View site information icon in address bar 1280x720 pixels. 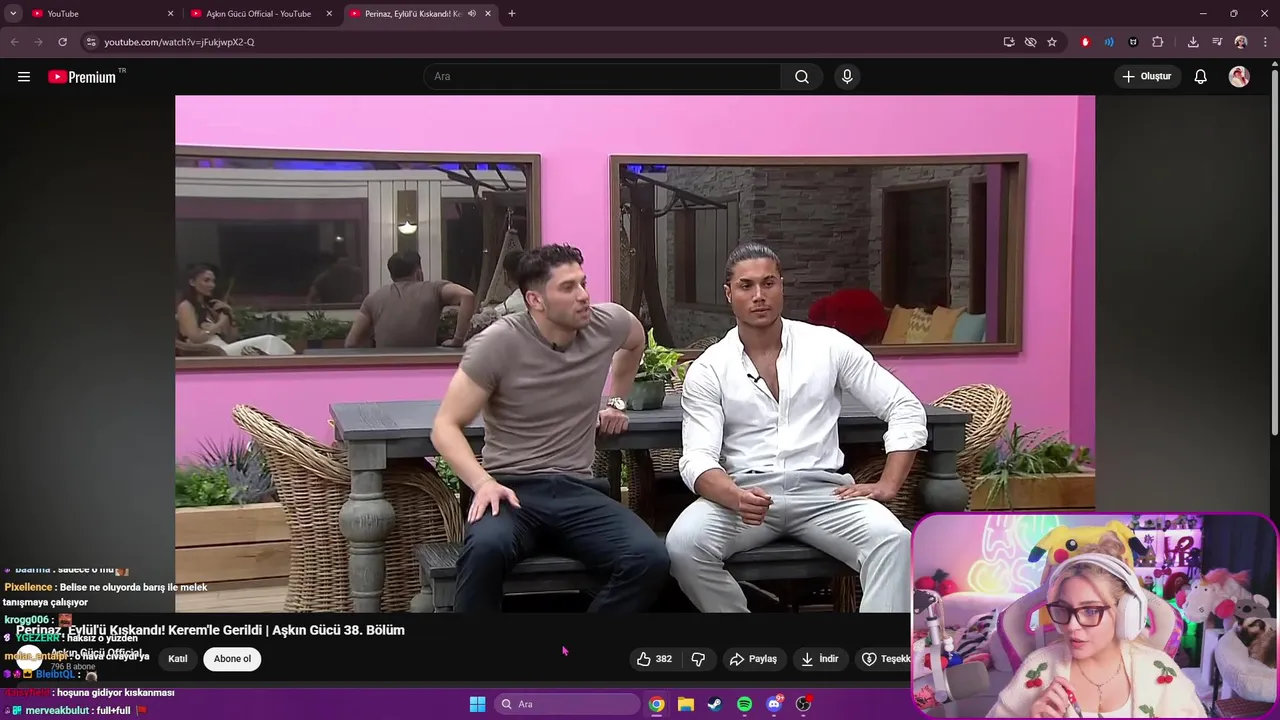coord(91,42)
